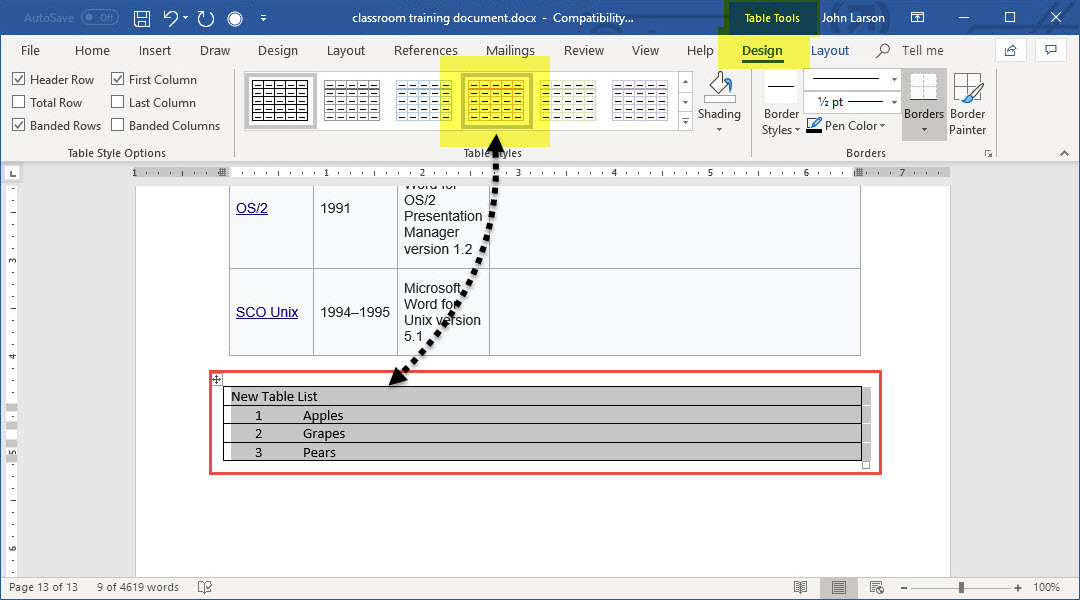
Task: Click table move handle above New Table List
Action: 217,380
